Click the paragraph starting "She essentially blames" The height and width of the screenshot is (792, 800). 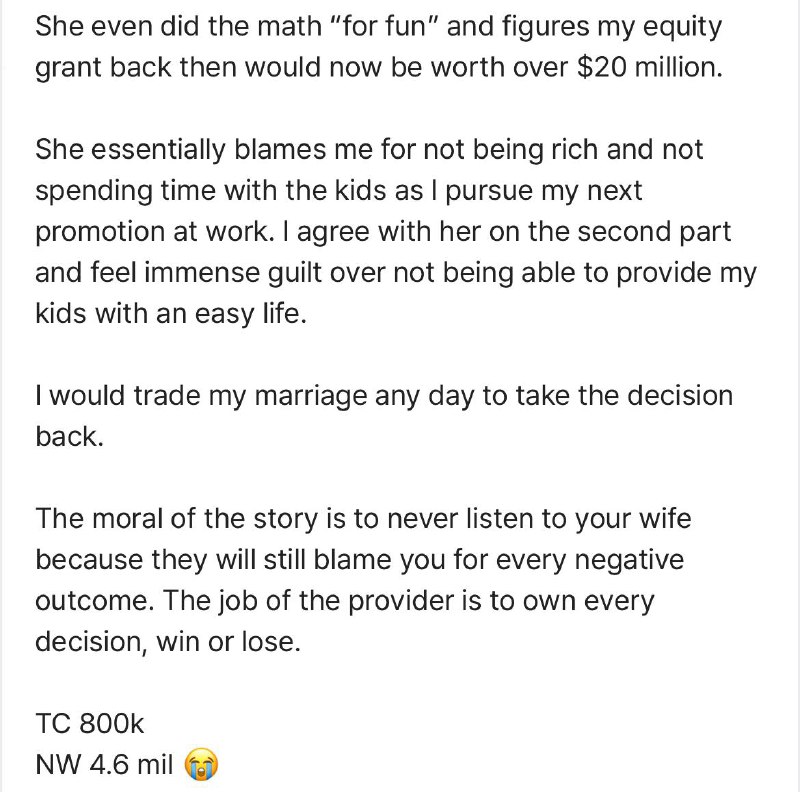pyautogui.click(x=395, y=231)
